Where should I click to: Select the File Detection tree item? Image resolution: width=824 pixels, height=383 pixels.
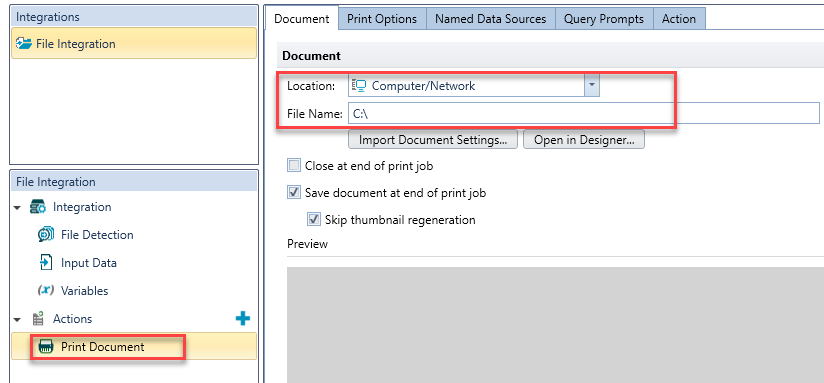[x=97, y=235]
